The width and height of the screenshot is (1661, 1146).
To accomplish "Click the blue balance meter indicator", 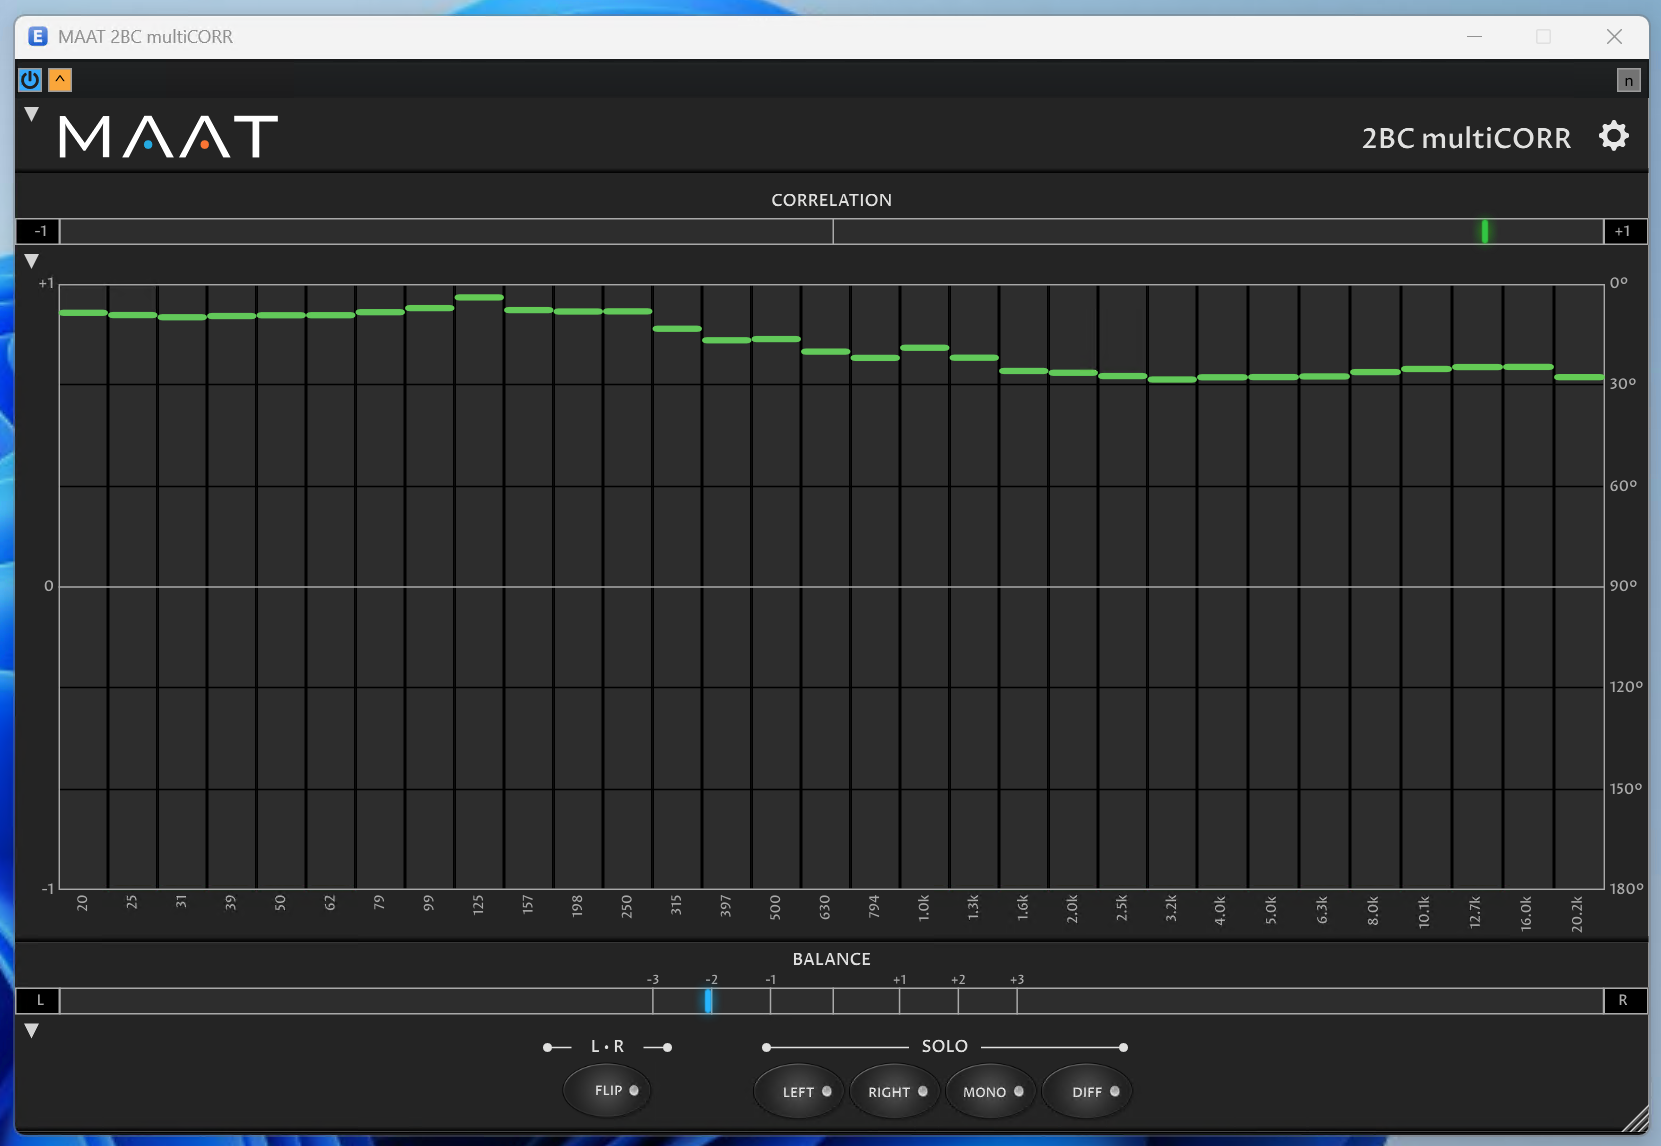I will pos(708,1000).
